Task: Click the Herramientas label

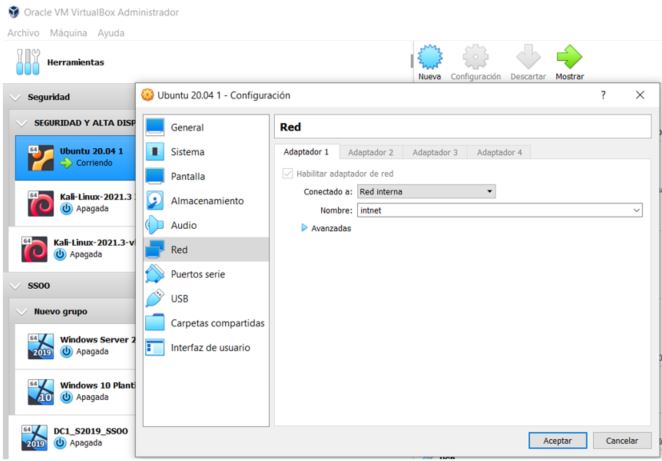Action: pyautogui.click(x=75, y=62)
